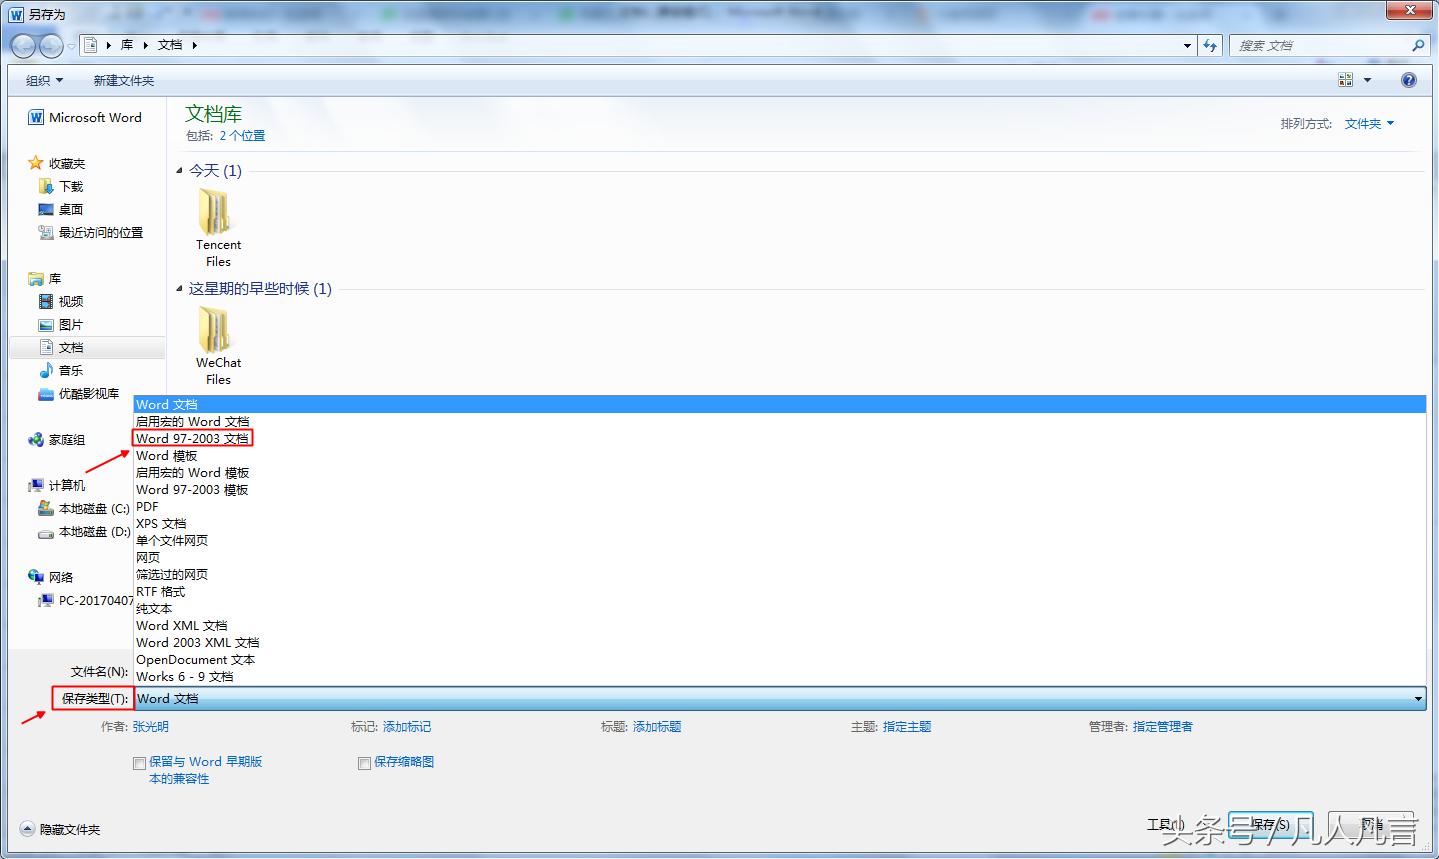
Task: Click the Forward navigation arrow
Action: pos(50,46)
